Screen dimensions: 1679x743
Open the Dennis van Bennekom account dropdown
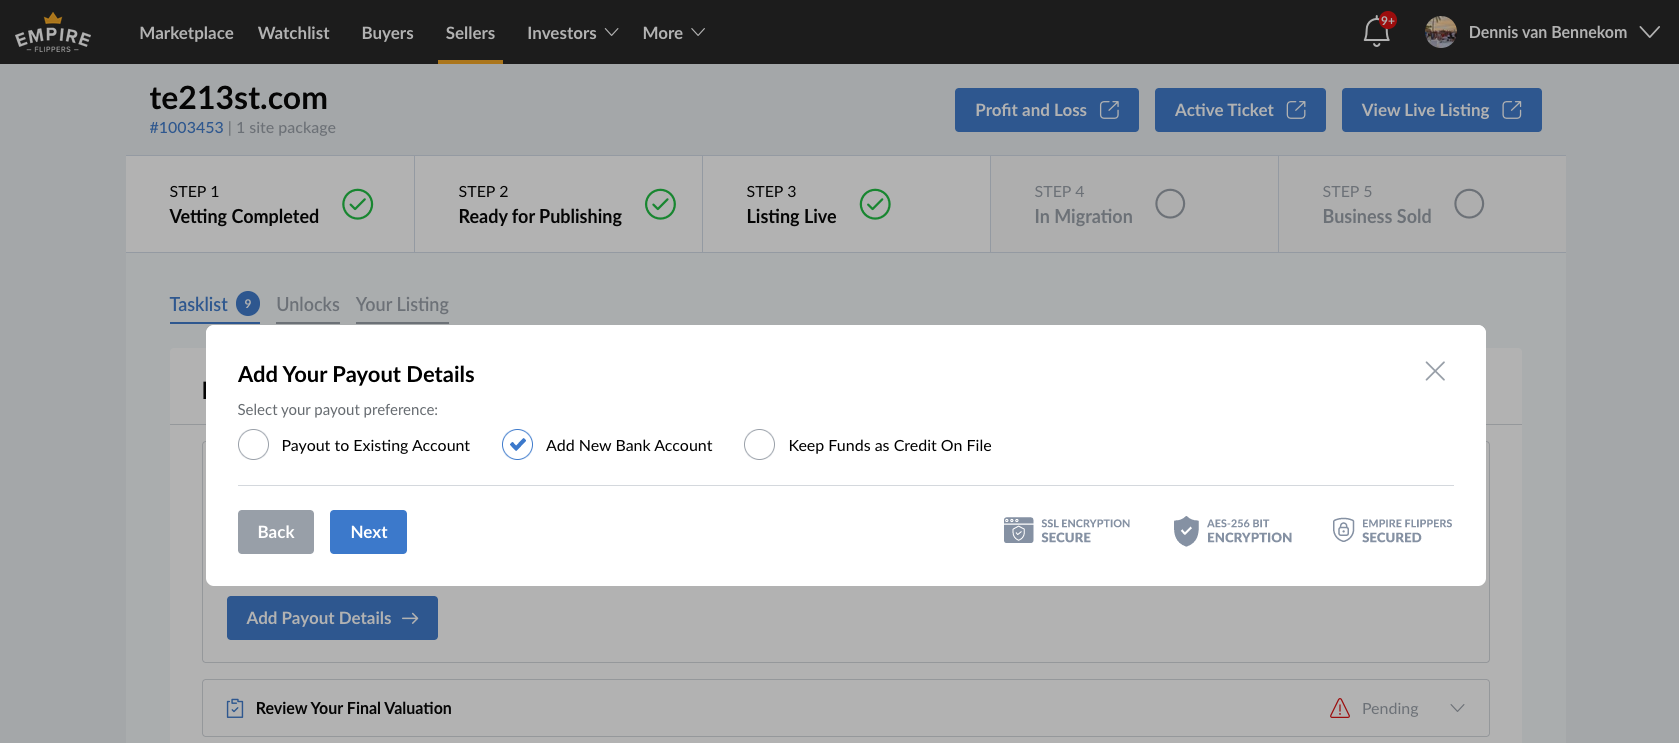(x=1564, y=32)
